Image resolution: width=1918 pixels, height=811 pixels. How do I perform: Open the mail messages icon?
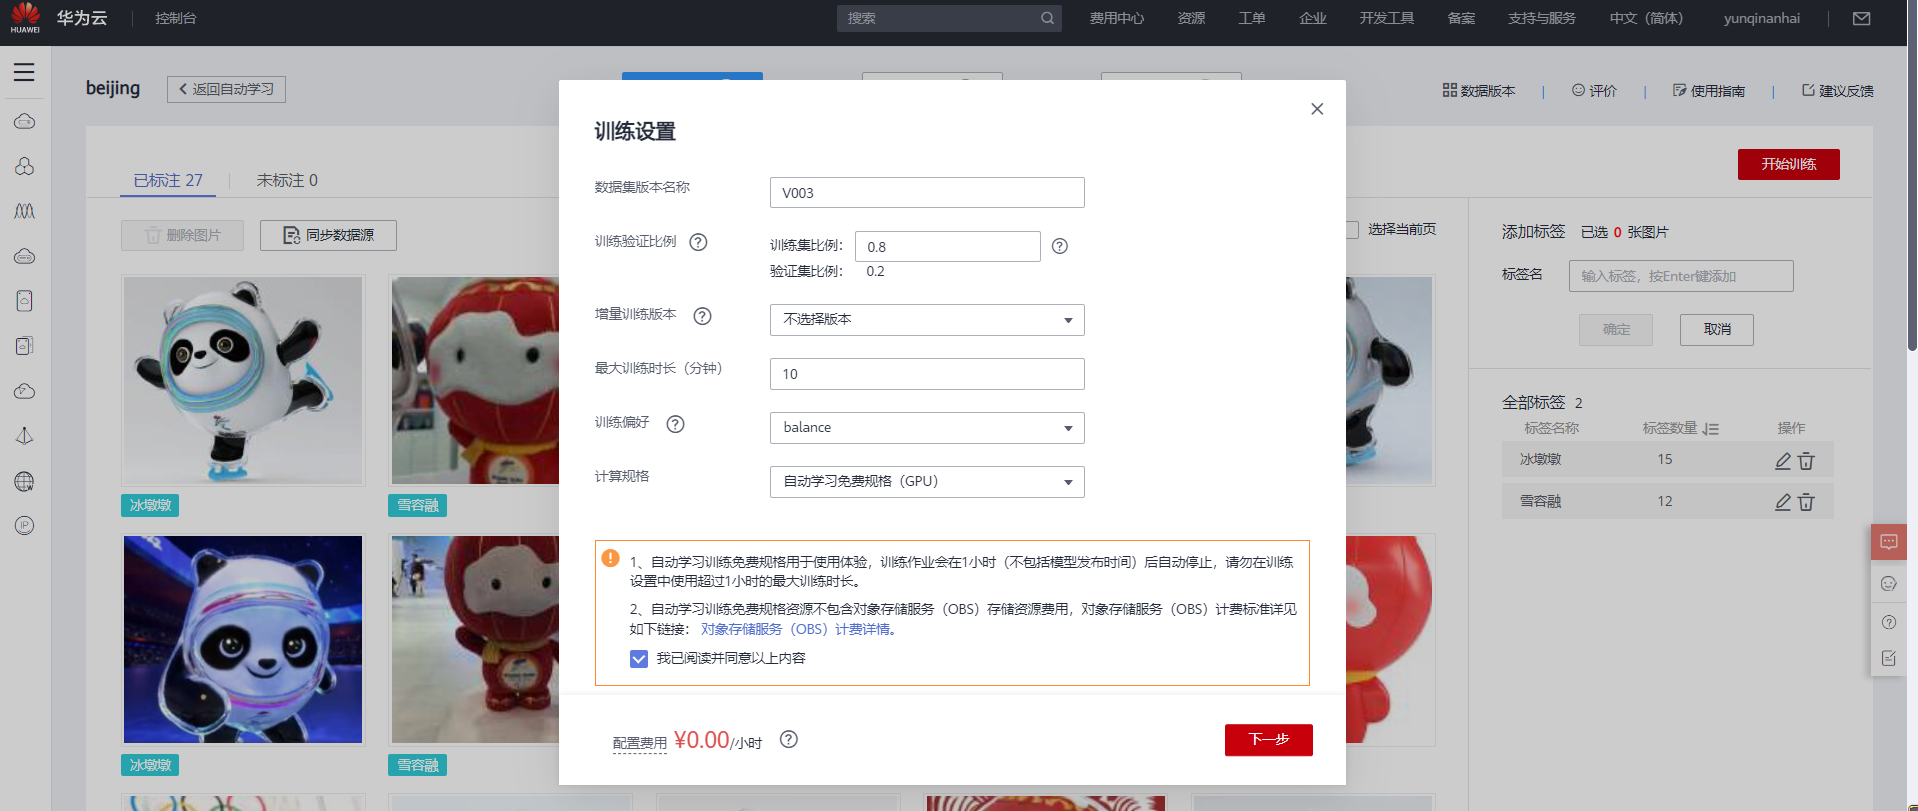[1861, 18]
